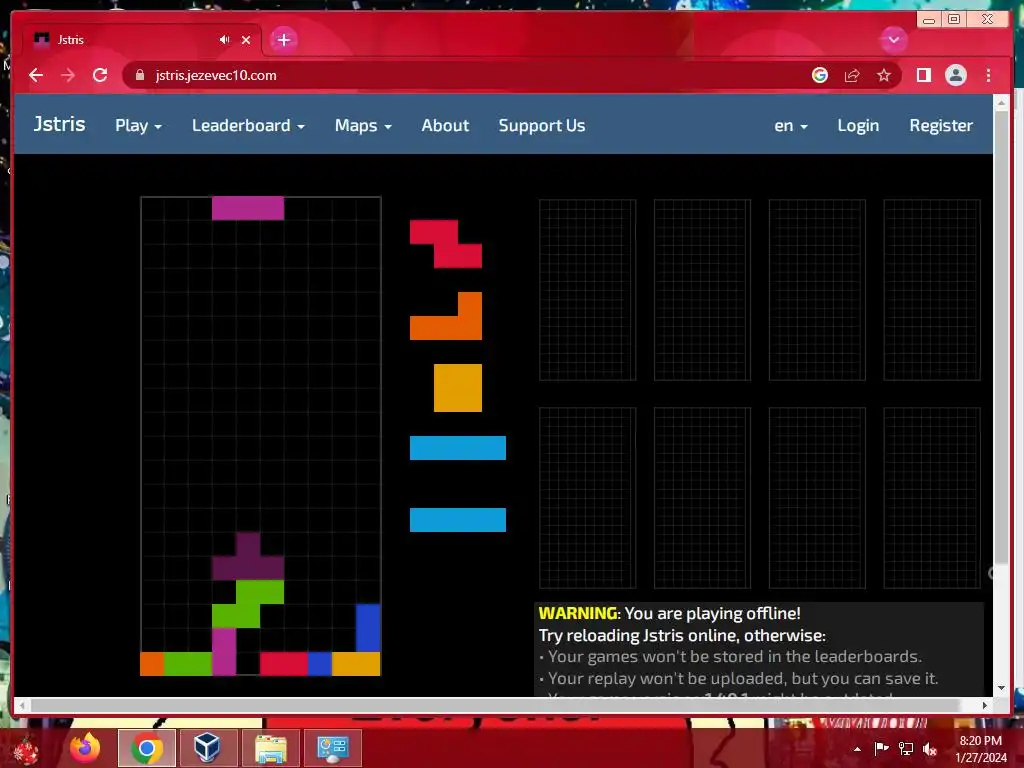Screen dimensions: 1024x768
Task: Go back using the browser back arrow
Action: point(36,75)
